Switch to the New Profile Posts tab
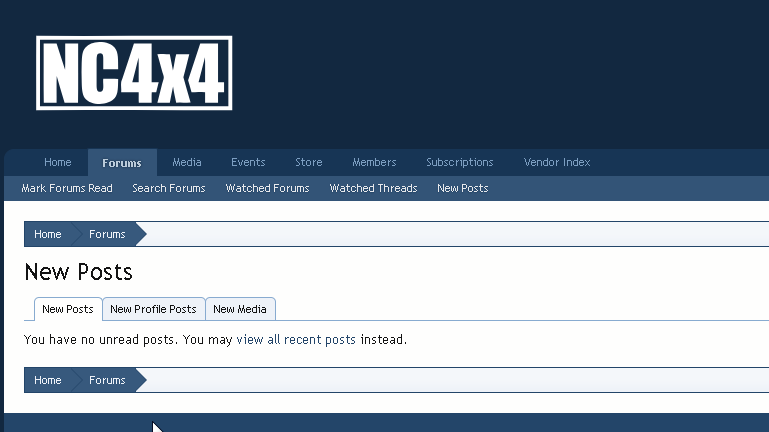Image resolution: width=769 pixels, height=432 pixels. pyautogui.click(x=153, y=309)
